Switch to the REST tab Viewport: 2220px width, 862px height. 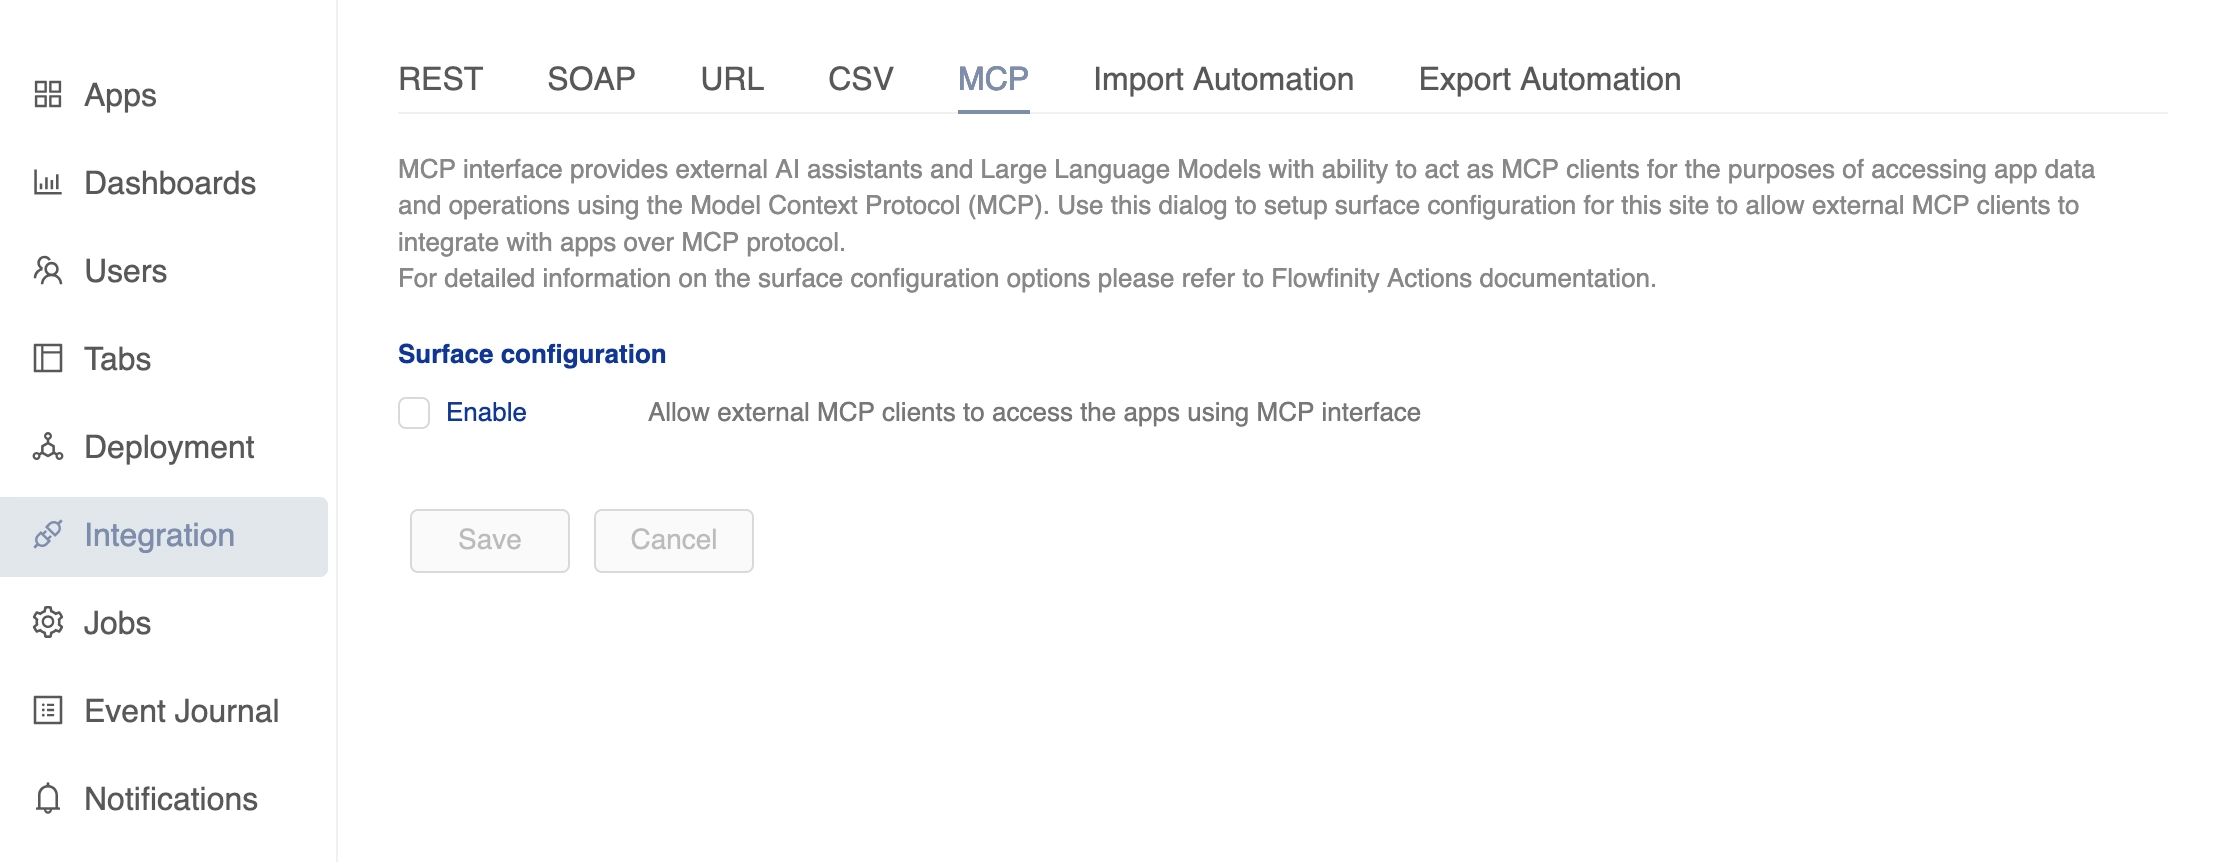[440, 79]
